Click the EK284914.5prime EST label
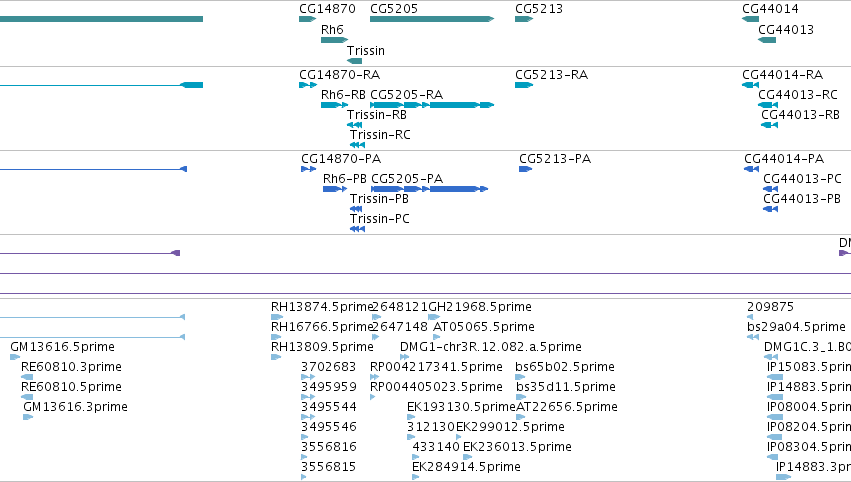 click(x=466, y=466)
